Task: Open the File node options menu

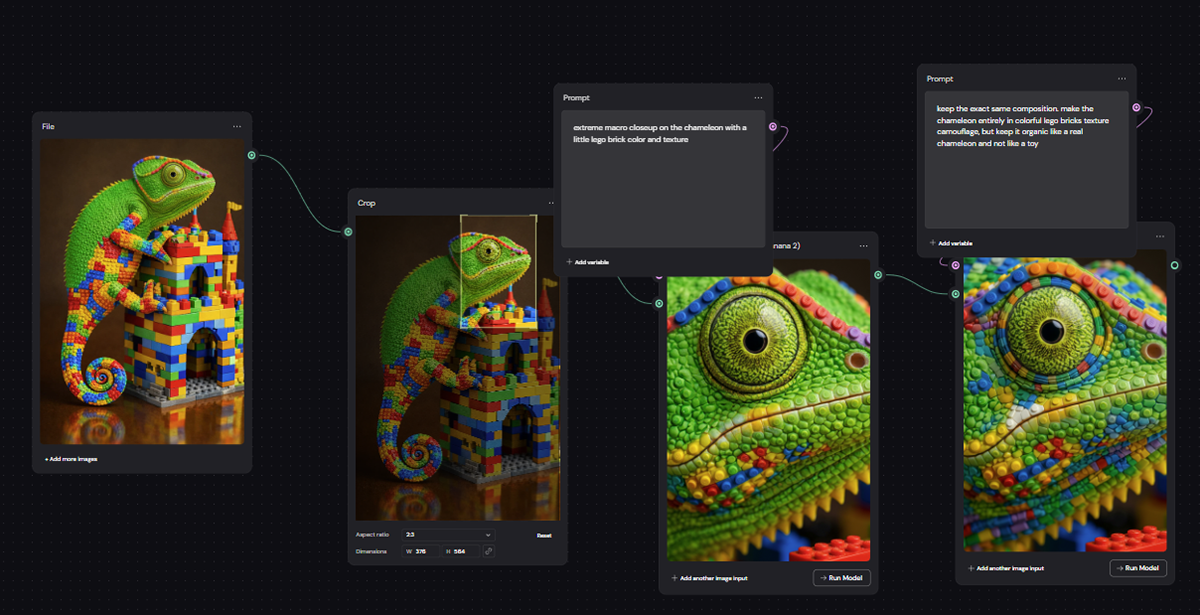Action: point(237,127)
